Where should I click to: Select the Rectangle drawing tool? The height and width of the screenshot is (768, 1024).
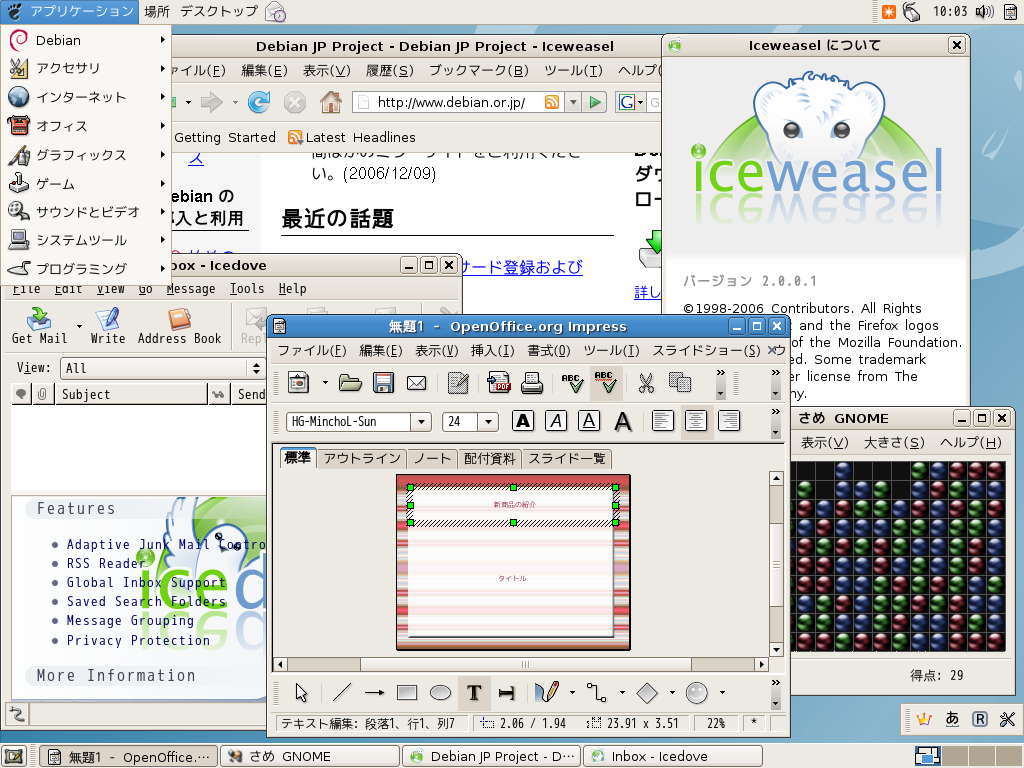pyautogui.click(x=407, y=693)
